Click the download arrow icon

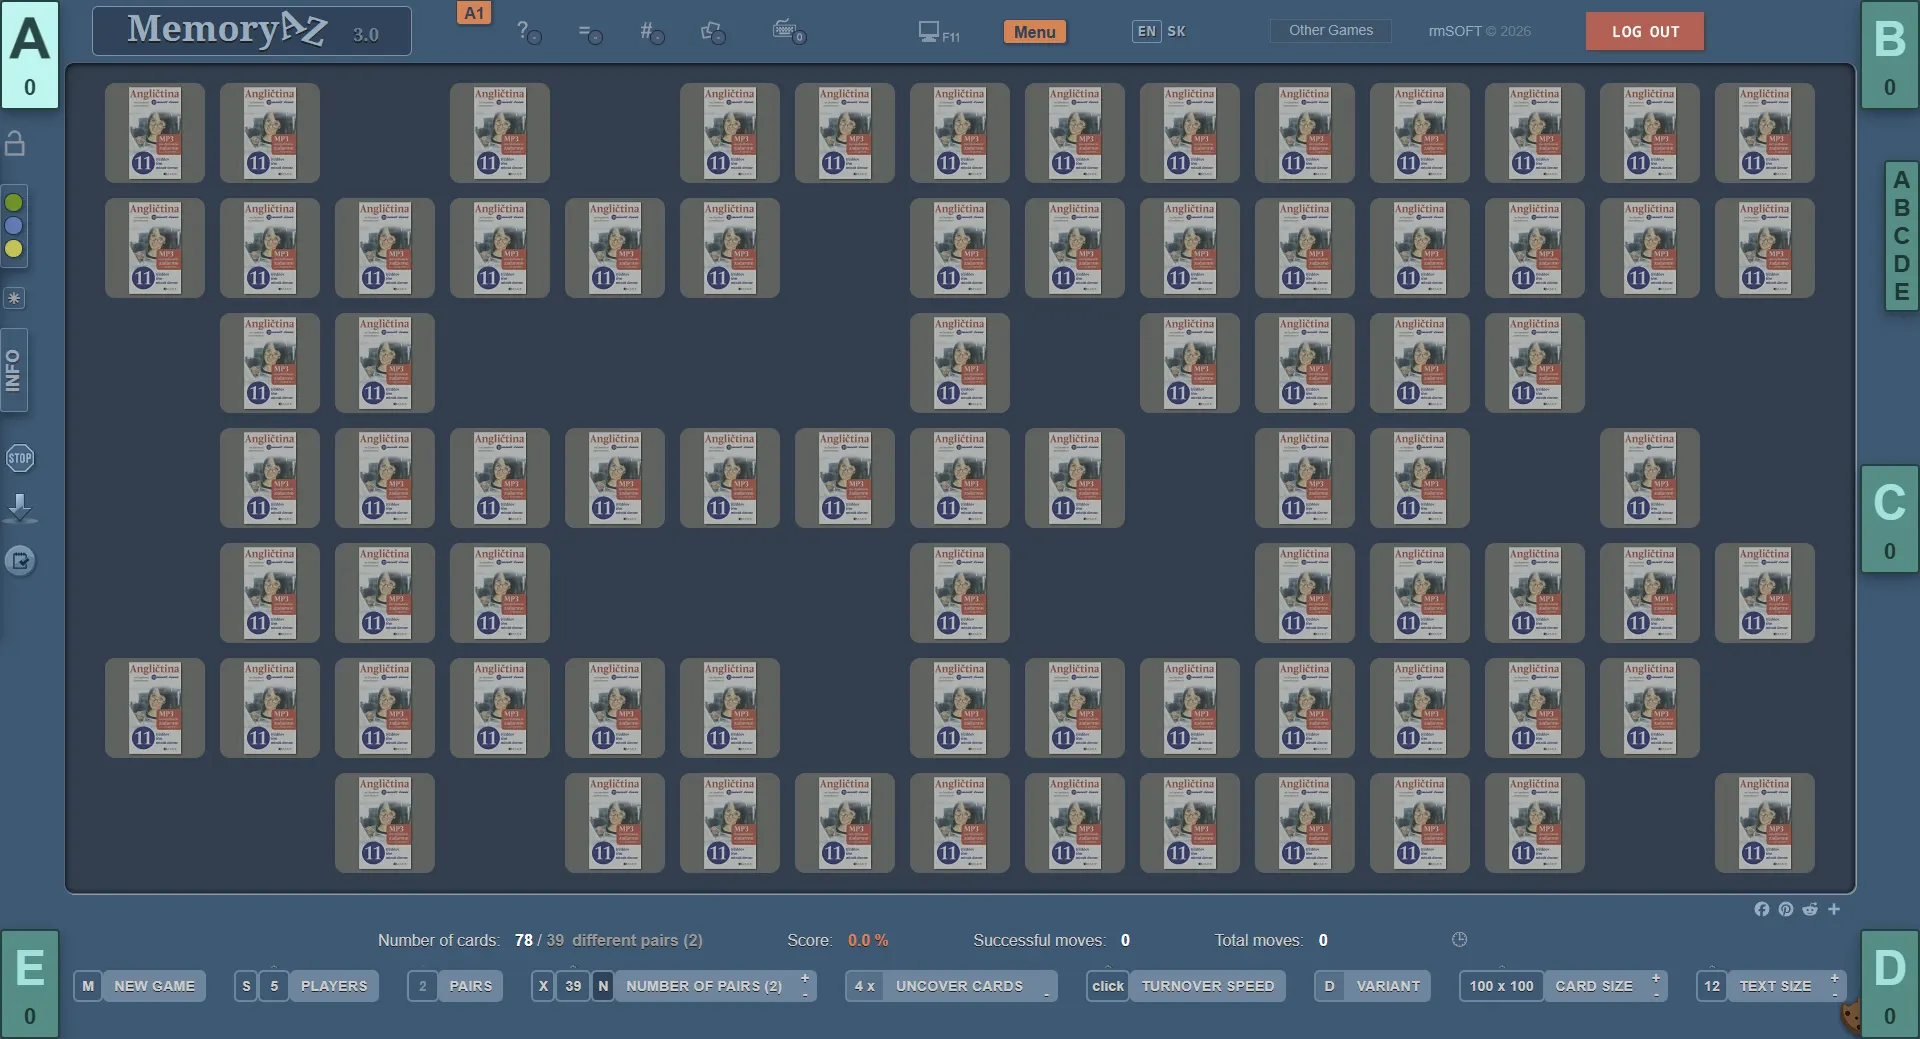click(20, 508)
